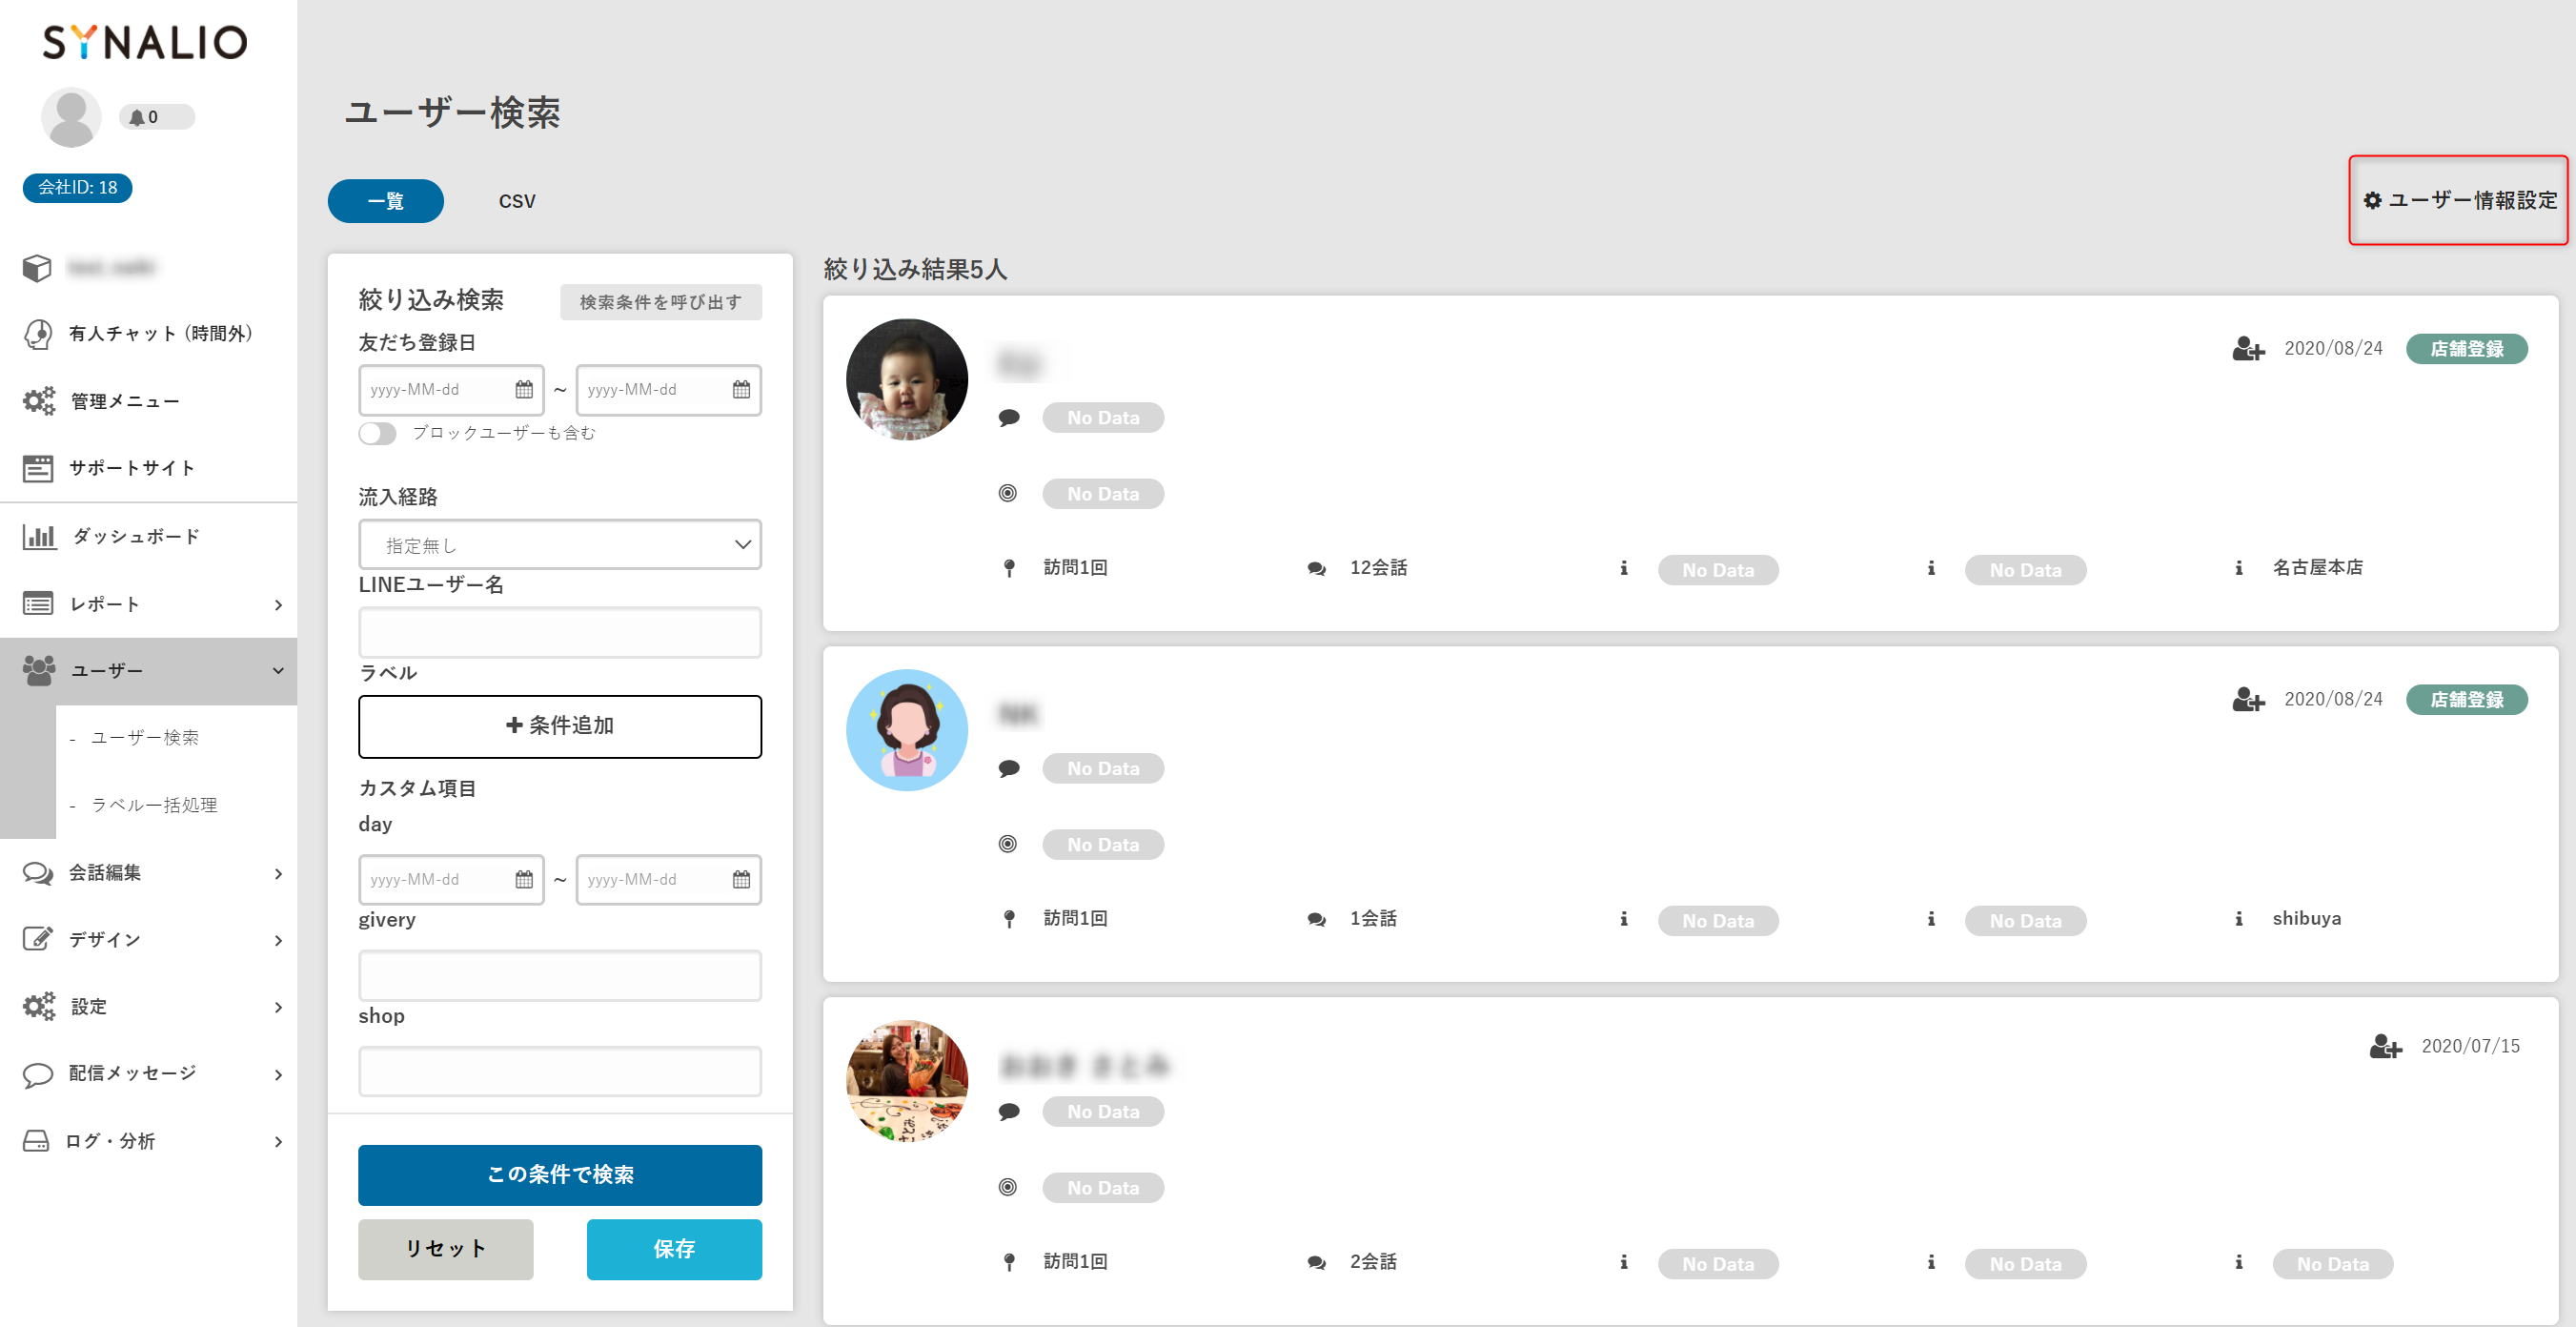Viewport: 2576px width, 1327px height.
Task: Expand the 配信メッセージ menu
Action: click(278, 1075)
